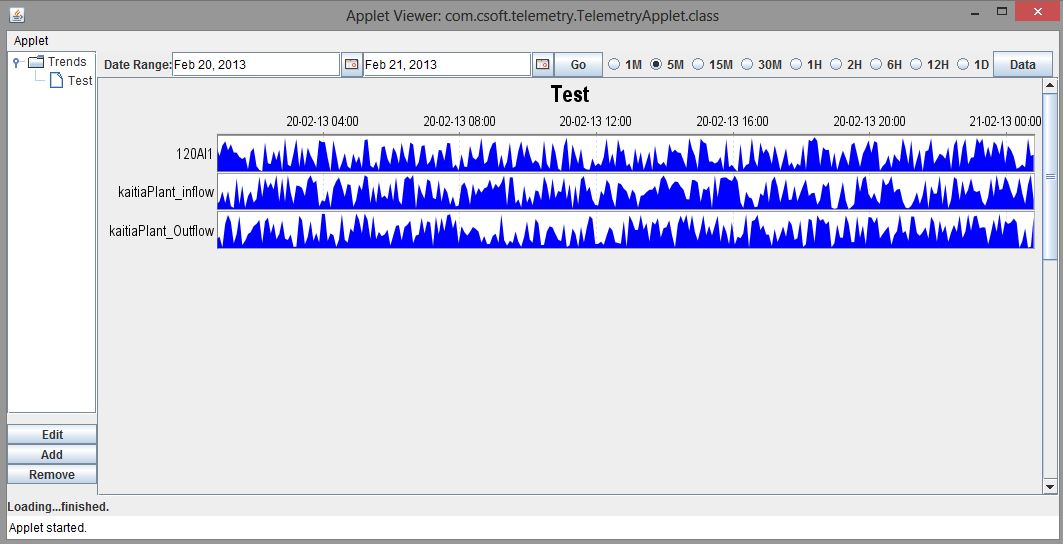Maximize the Applet Viewer window
This screenshot has height=544, width=1063.
coord(1001,12)
